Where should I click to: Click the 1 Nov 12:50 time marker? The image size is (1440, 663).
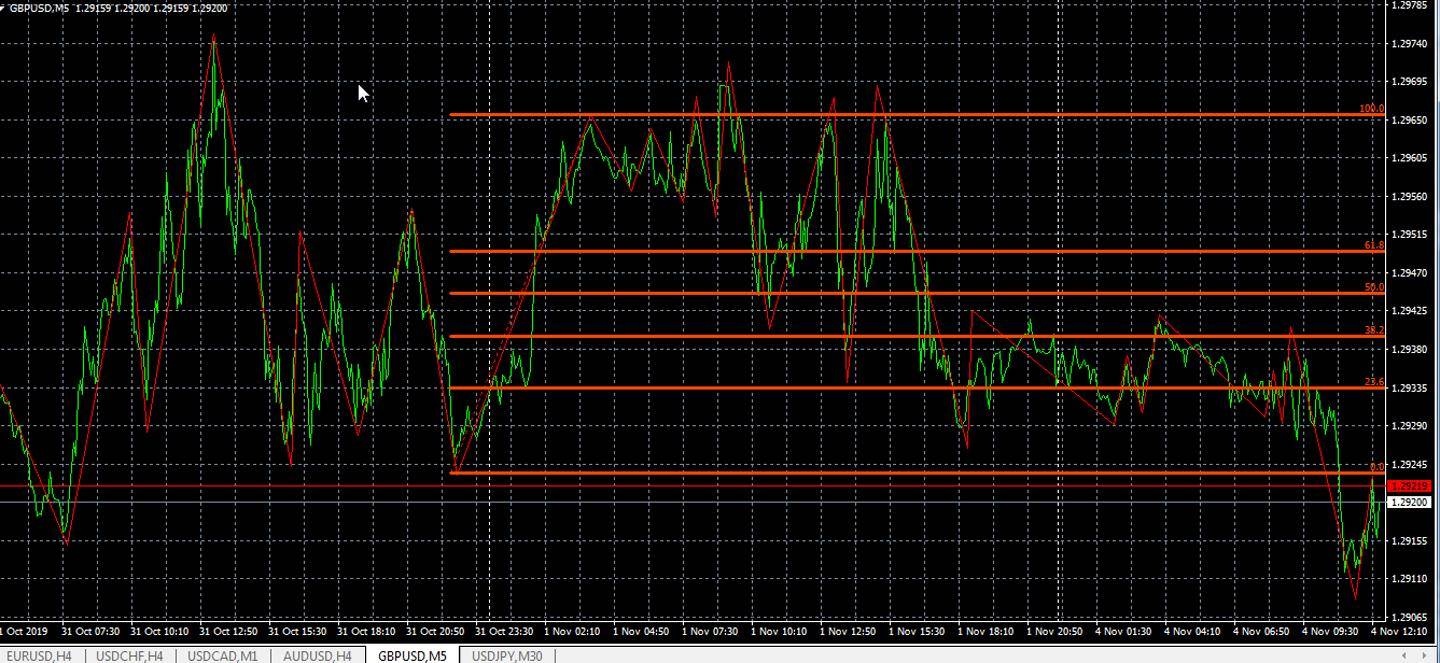[x=848, y=632]
